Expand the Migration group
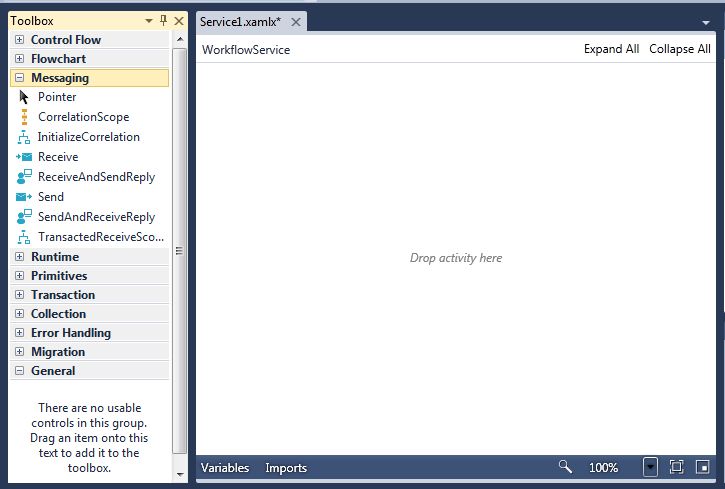The image size is (725, 489). 19,352
